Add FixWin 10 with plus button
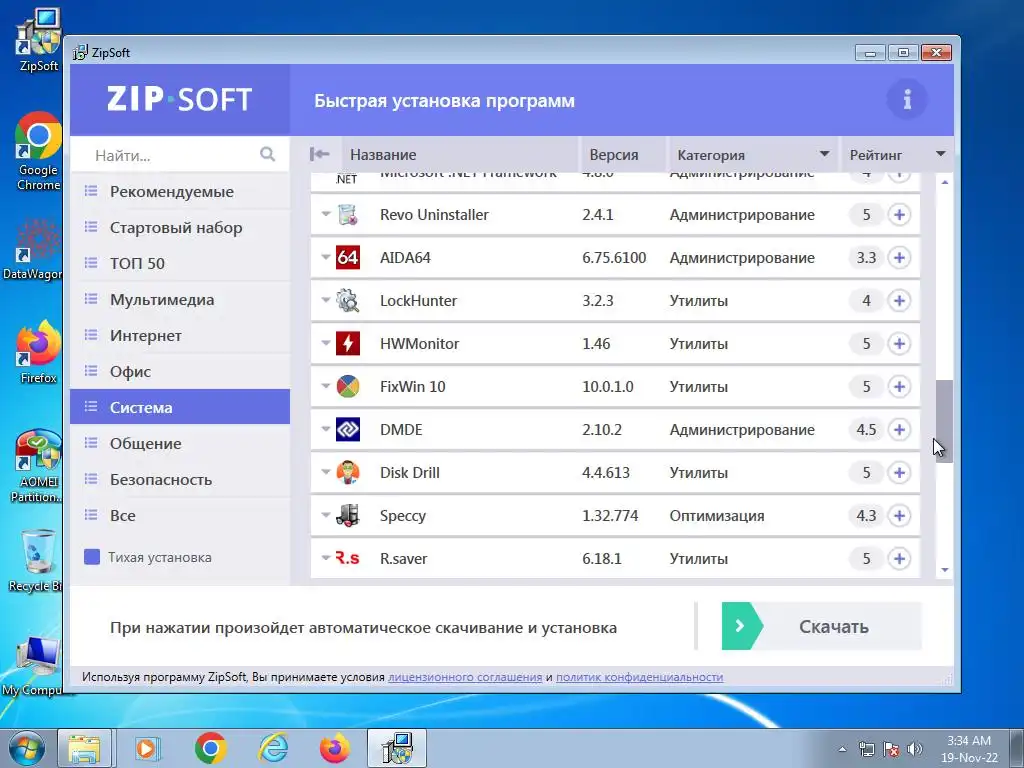 [x=899, y=387]
